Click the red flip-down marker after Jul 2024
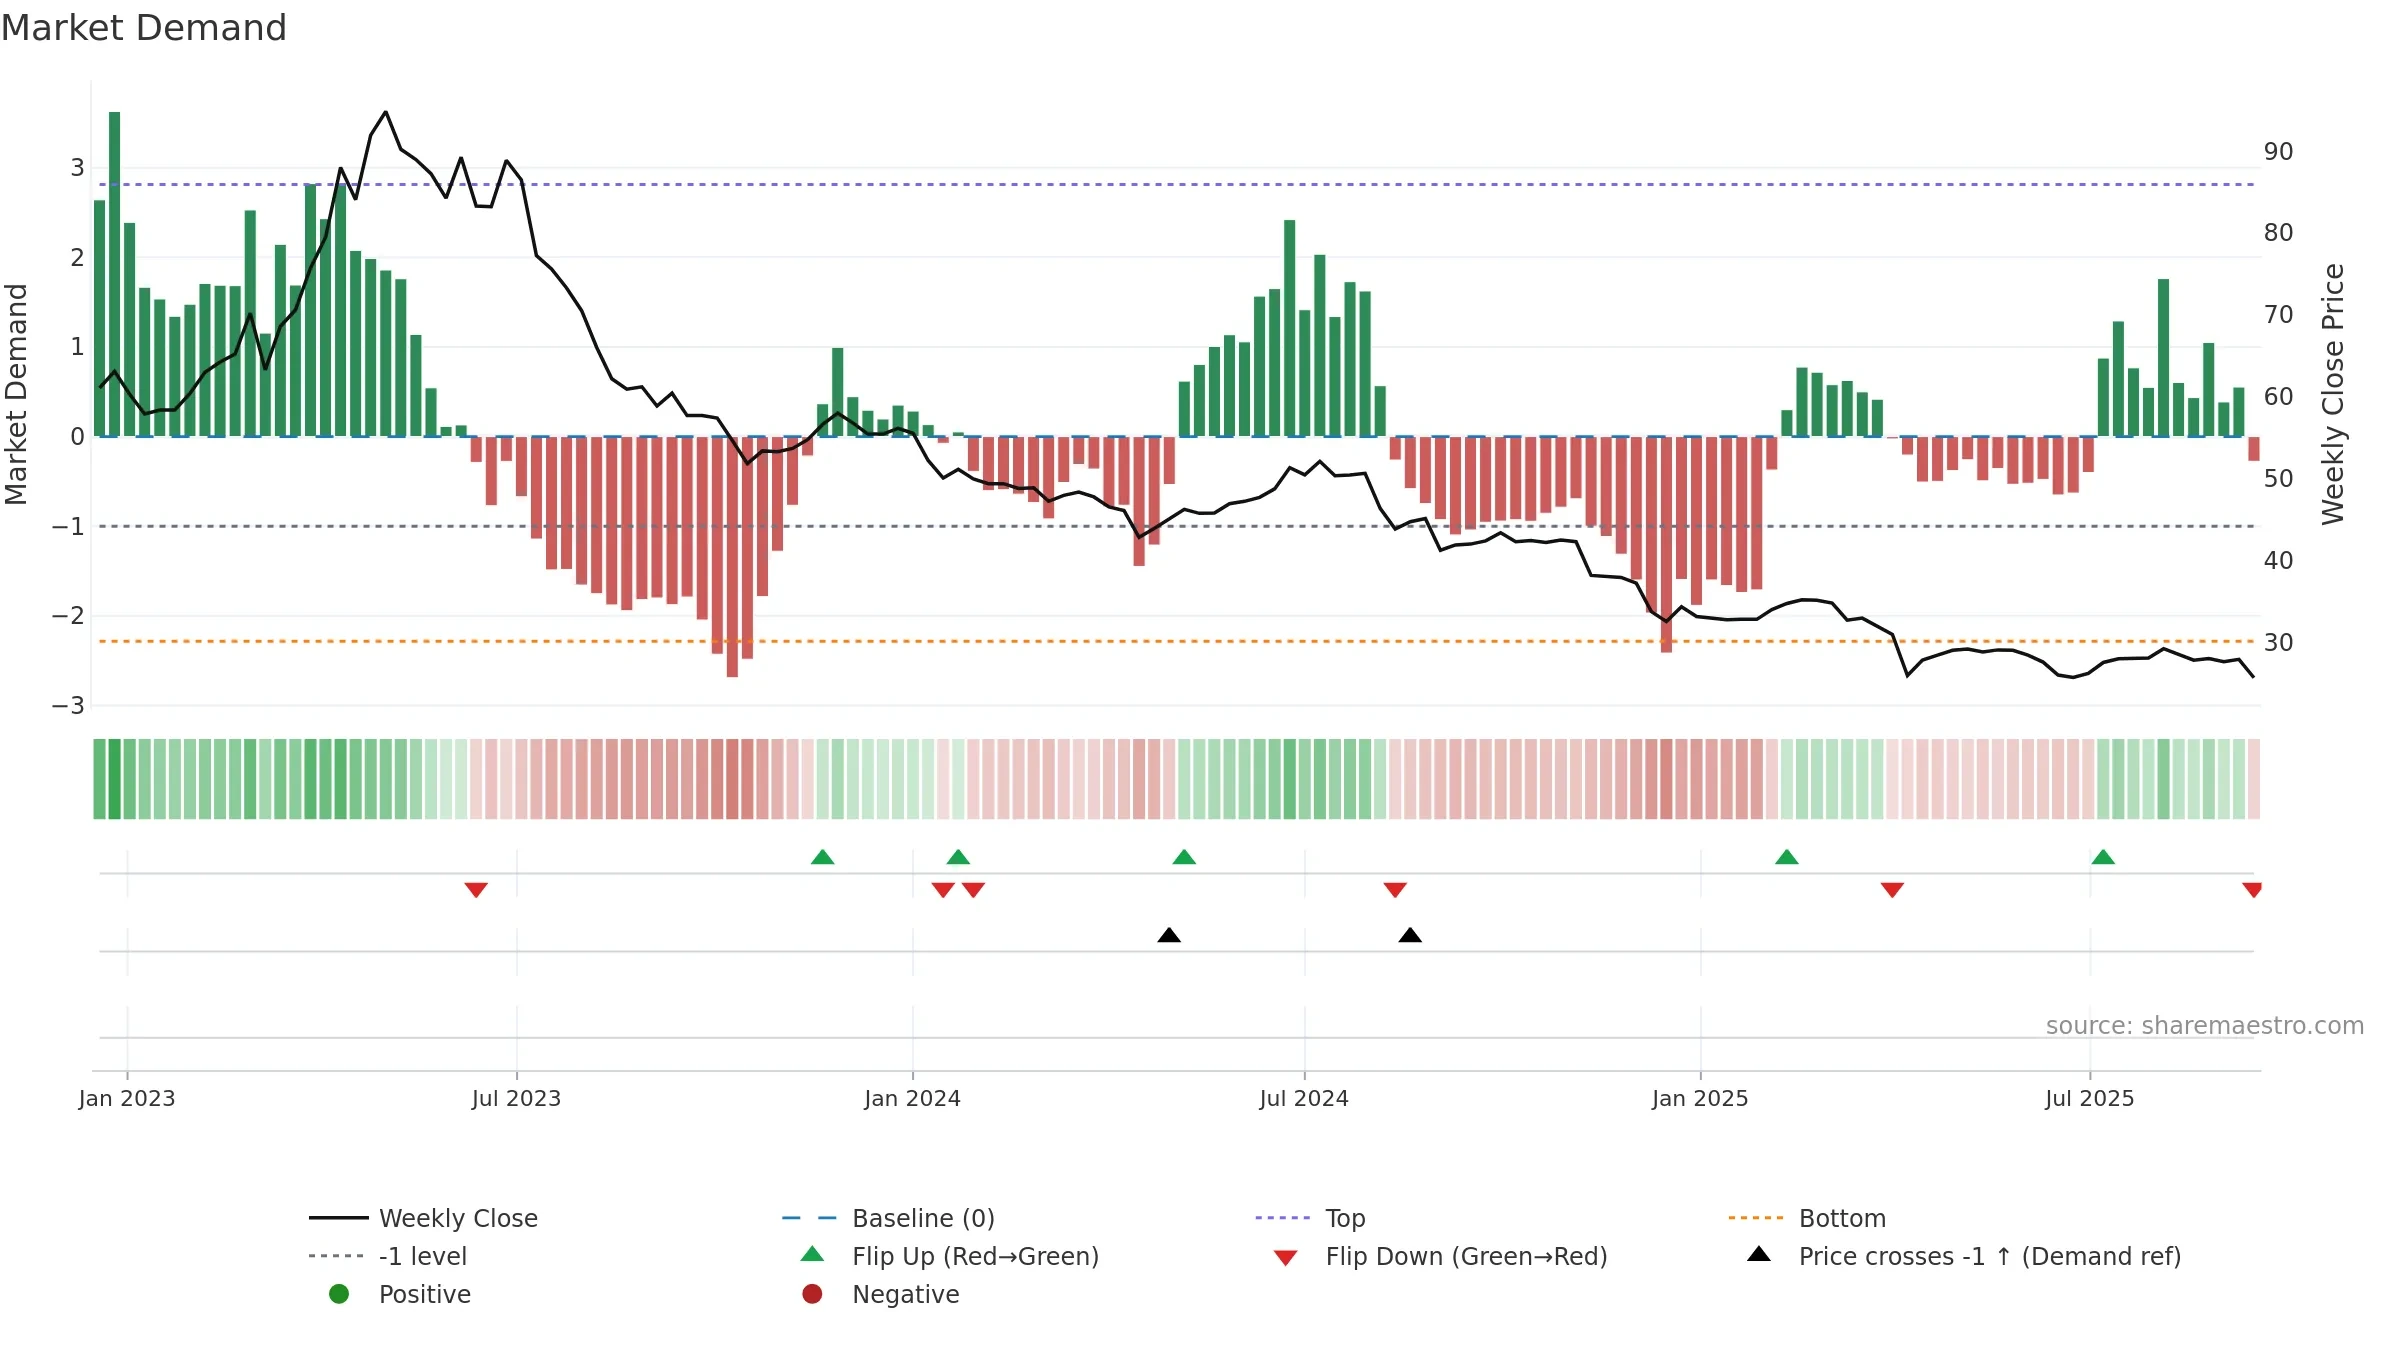The width and height of the screenshot is (2400, 1350). tap(1395, 890)
